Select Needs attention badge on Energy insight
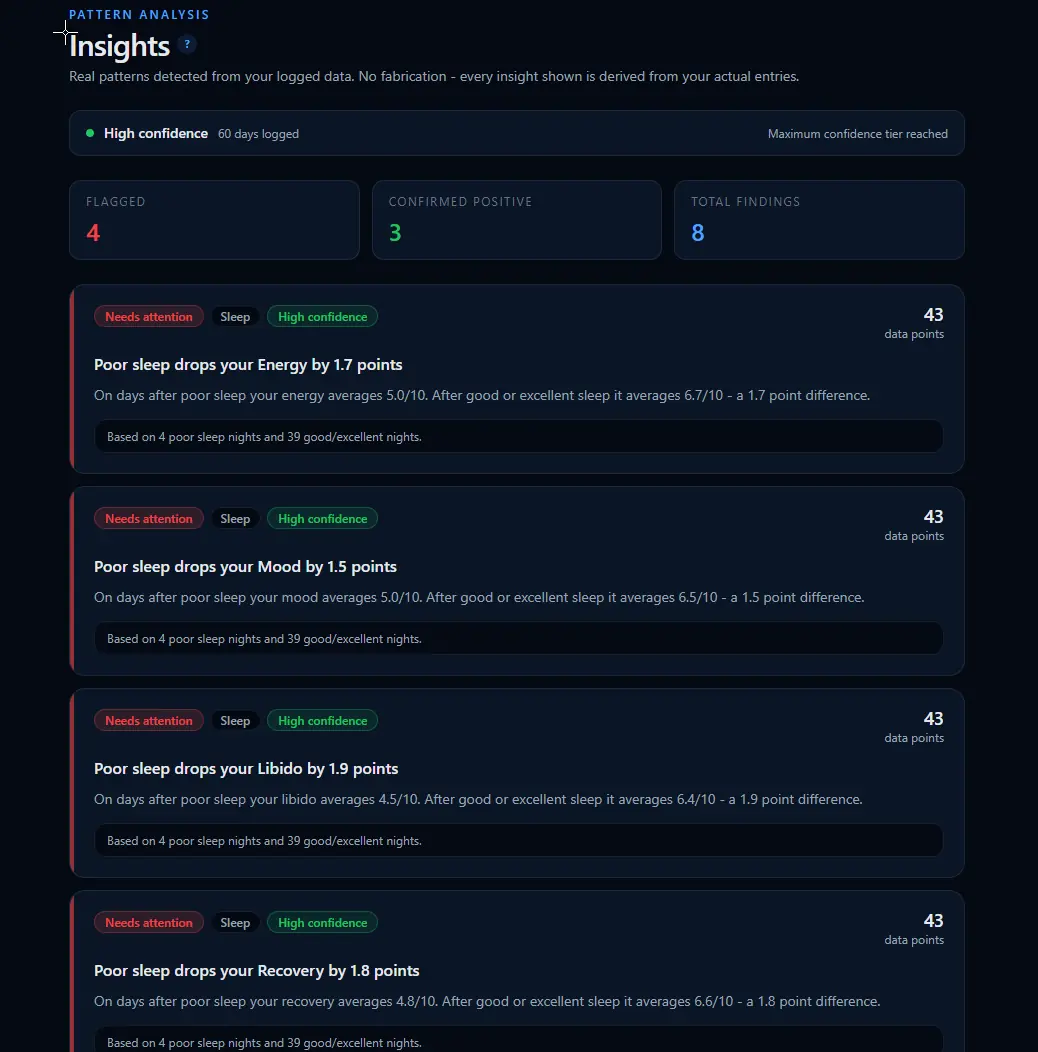 pyautogui.click(x=149, y=317)
